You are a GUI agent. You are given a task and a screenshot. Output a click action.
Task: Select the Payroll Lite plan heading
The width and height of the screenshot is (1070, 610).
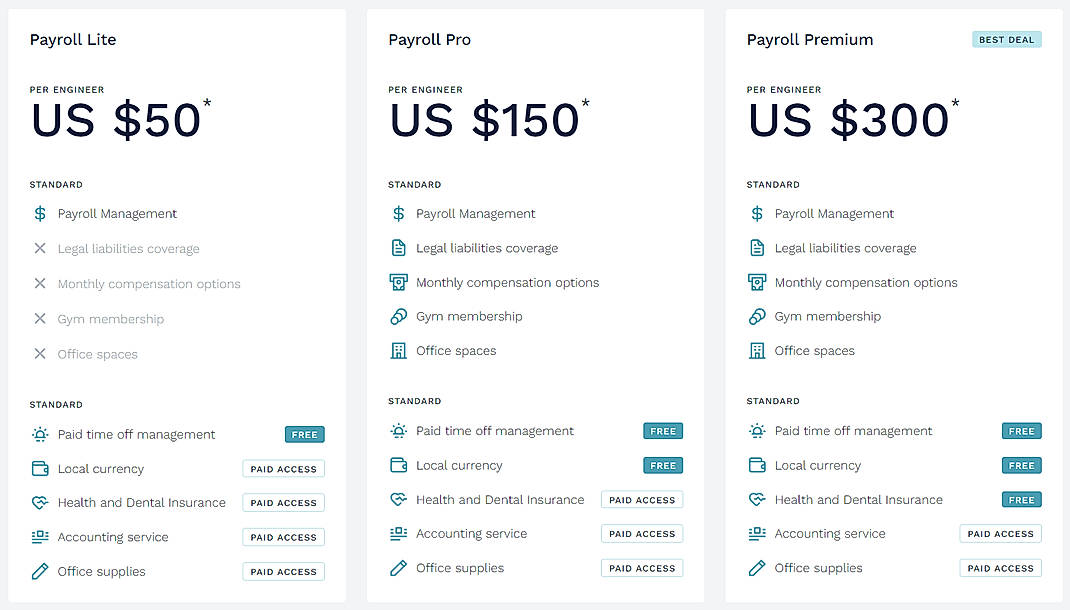73,39
